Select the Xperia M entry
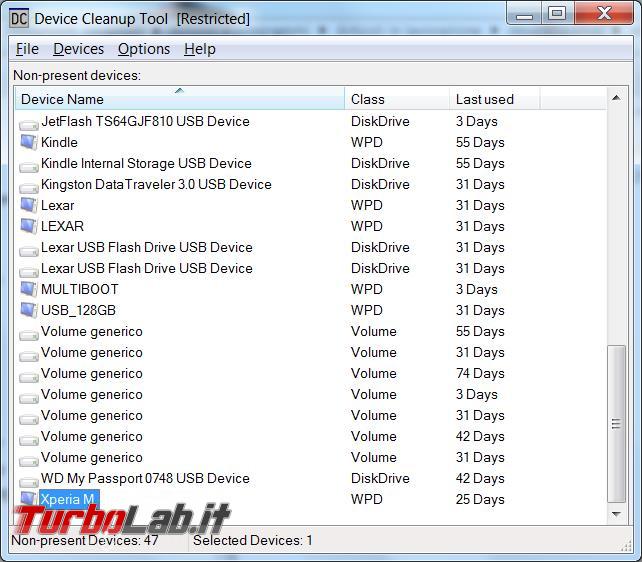Image resolution: width=642 pixels, height=562 pixels. click(68, 499)
